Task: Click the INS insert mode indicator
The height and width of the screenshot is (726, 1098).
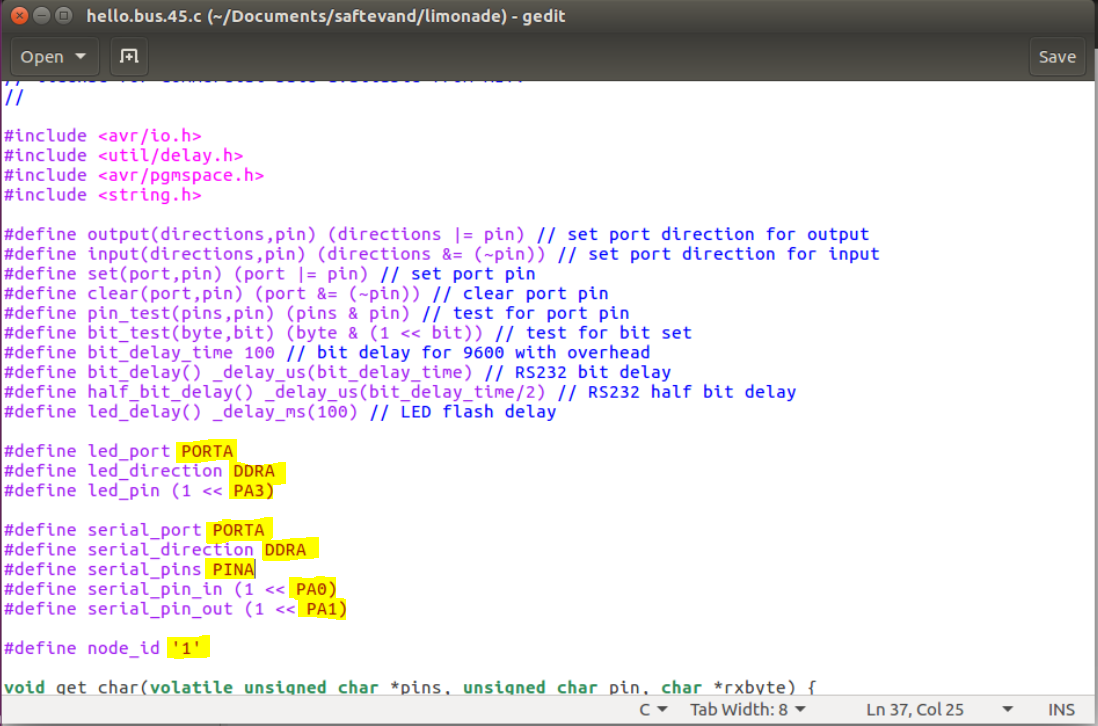Action: [x=1061, y=709]
